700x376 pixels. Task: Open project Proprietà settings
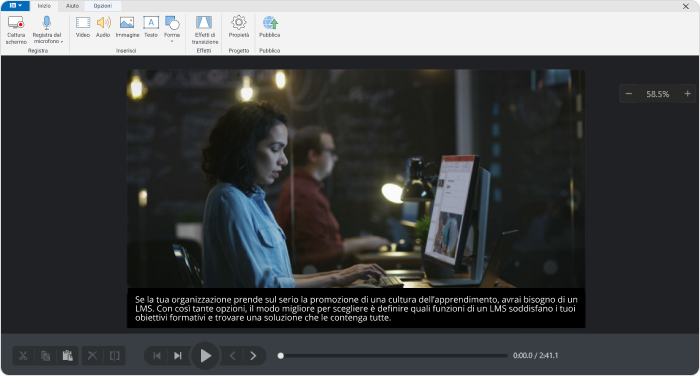click(x=239, y=27)
